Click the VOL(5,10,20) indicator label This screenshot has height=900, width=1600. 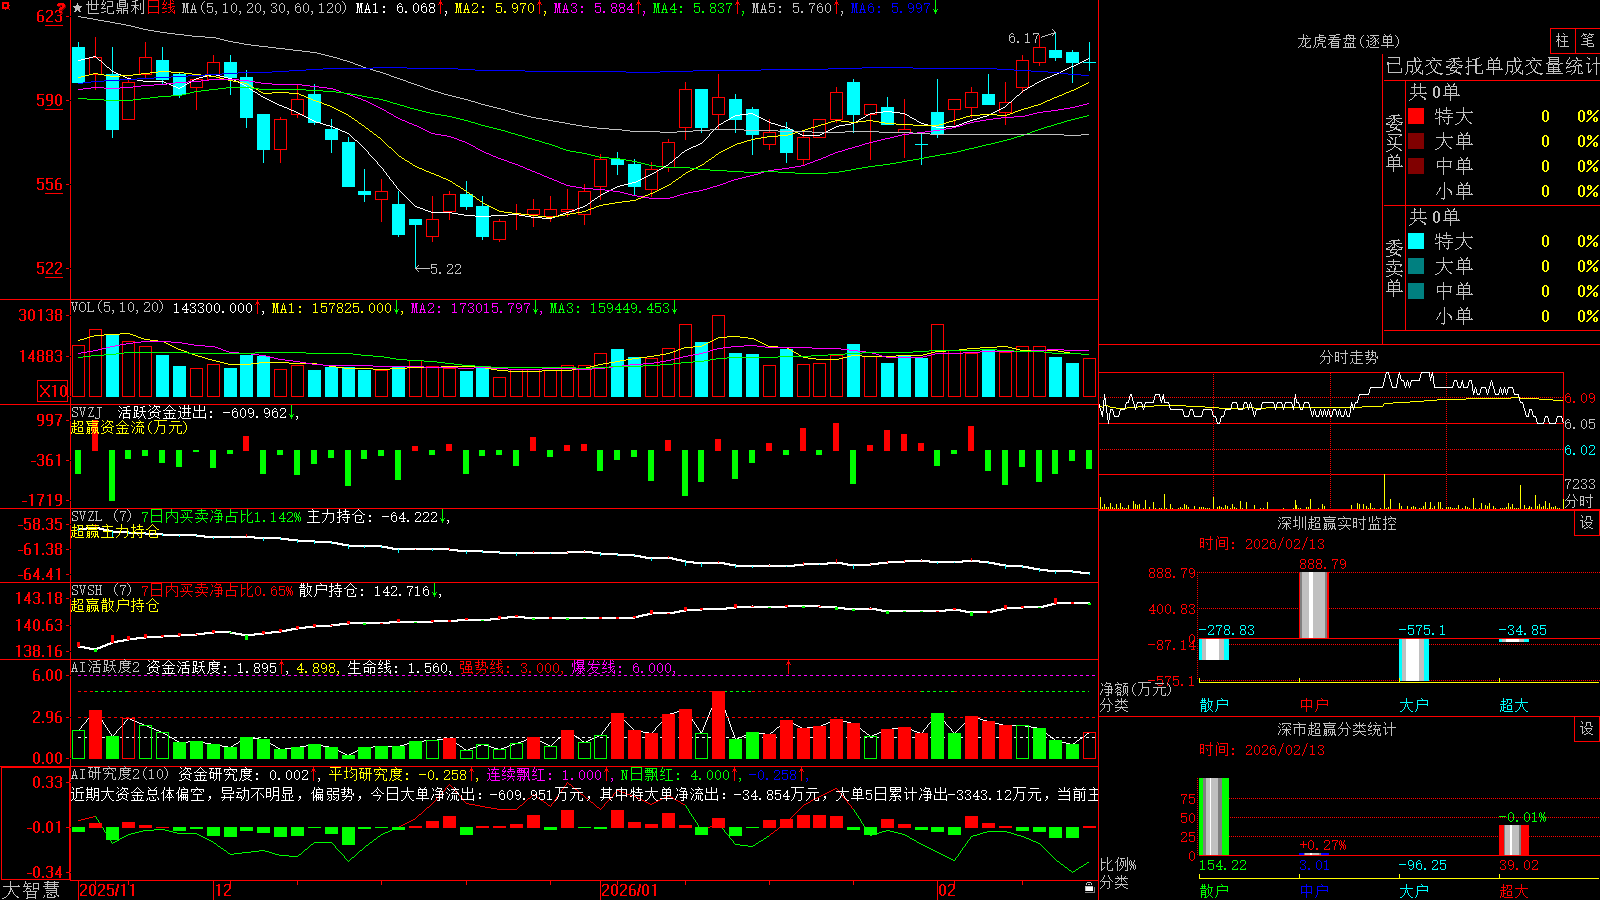117,307
